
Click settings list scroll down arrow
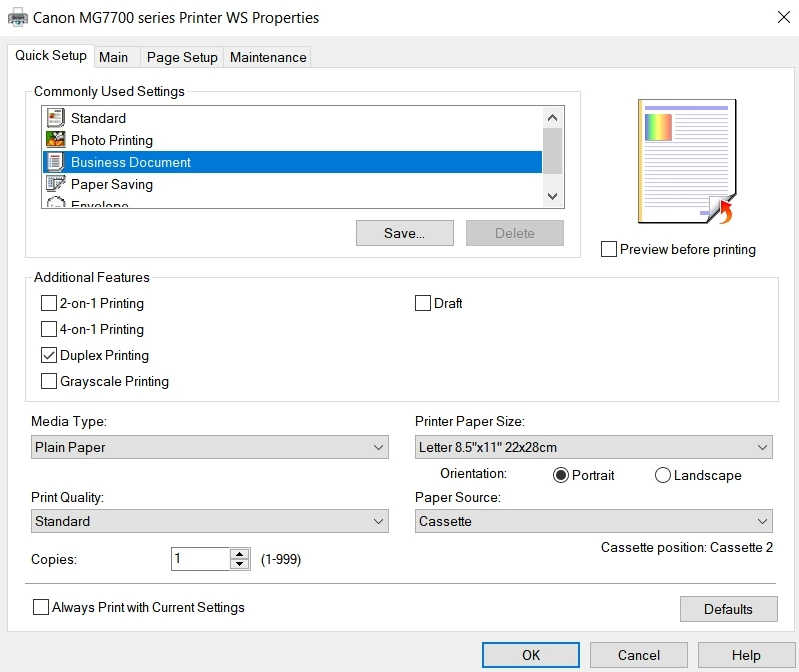(x=552, y=196)
